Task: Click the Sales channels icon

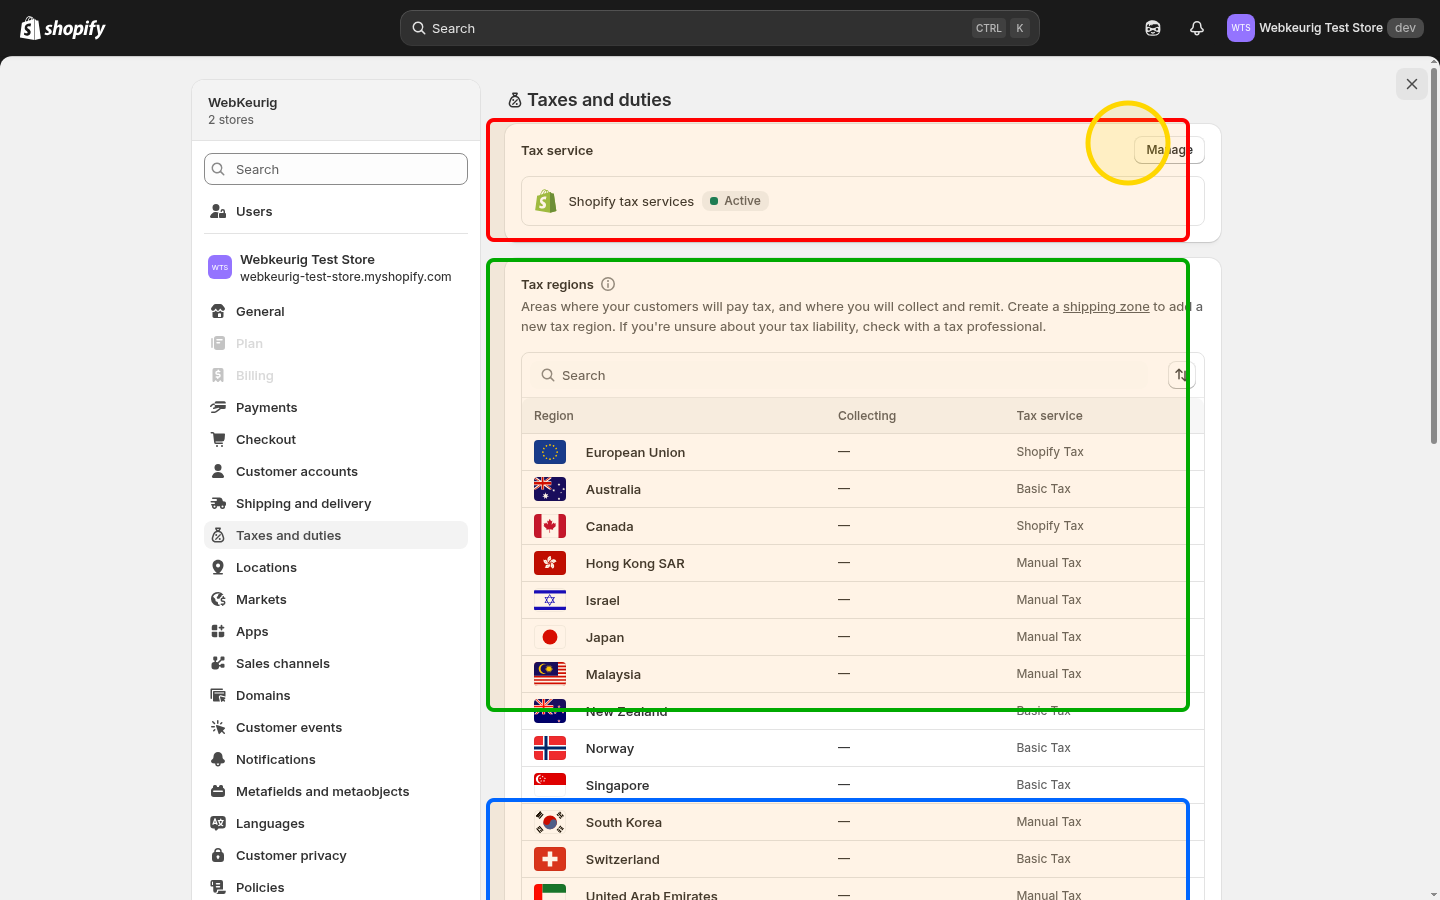Action: click(218, 663)
